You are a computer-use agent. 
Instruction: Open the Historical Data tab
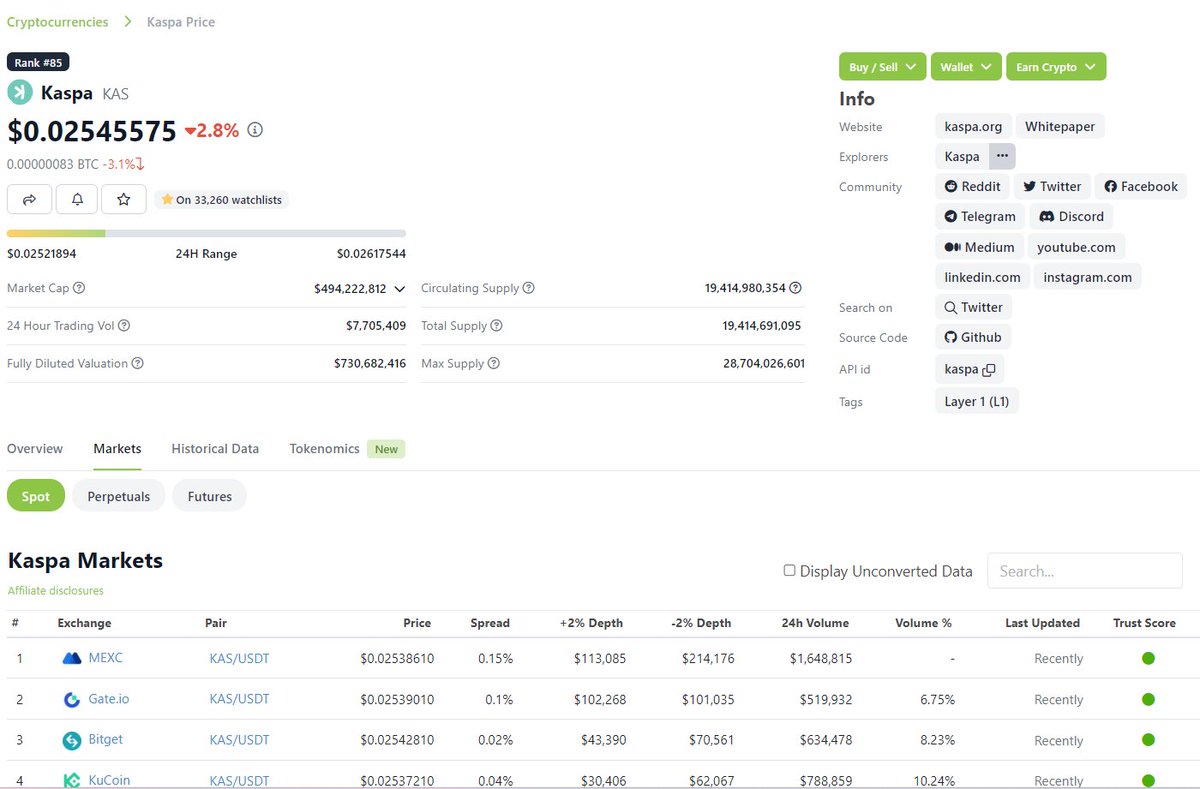pyautogui.click(x=215, y=449)
